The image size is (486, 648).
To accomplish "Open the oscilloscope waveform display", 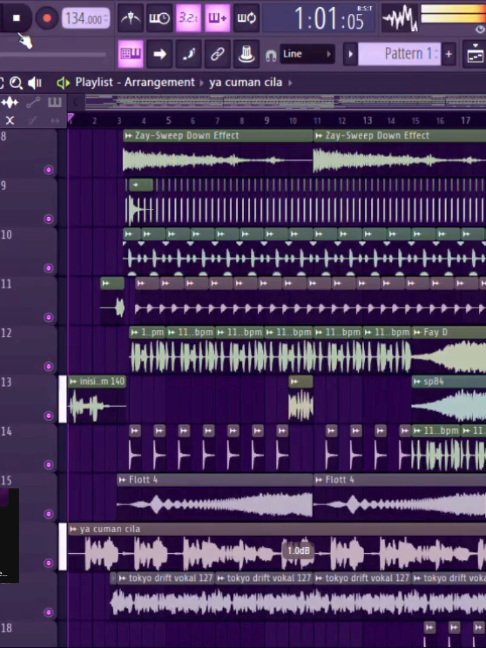I will pyautogui.click(x=399, y=18).
